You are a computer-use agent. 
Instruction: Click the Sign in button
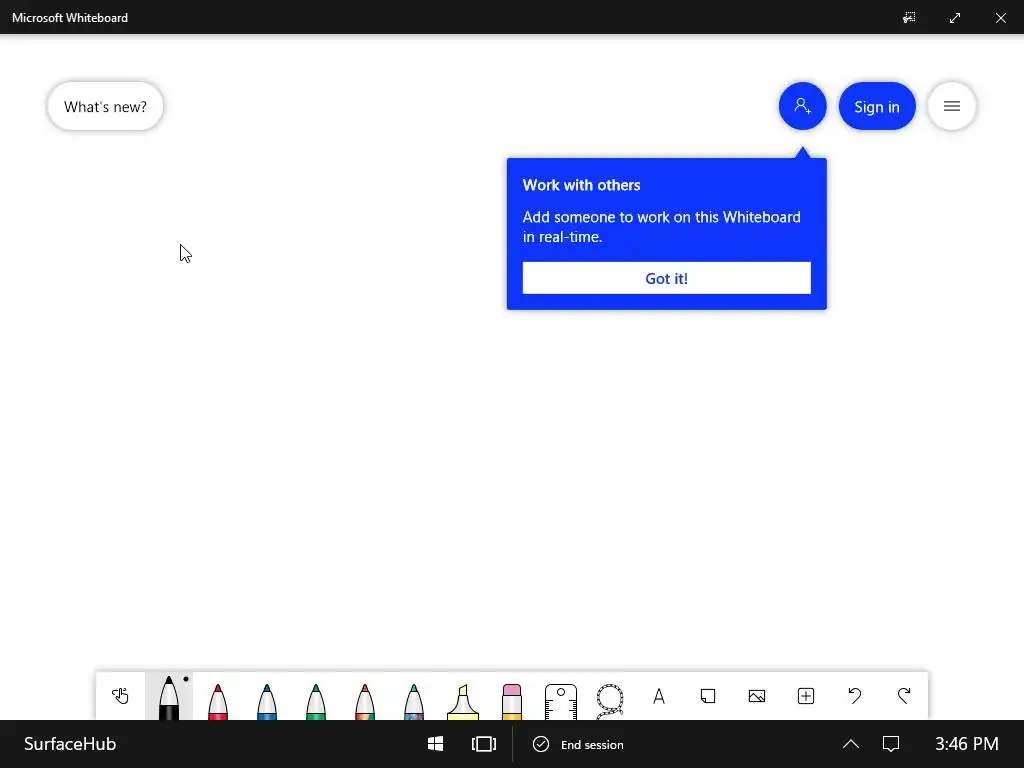(877, 106)
